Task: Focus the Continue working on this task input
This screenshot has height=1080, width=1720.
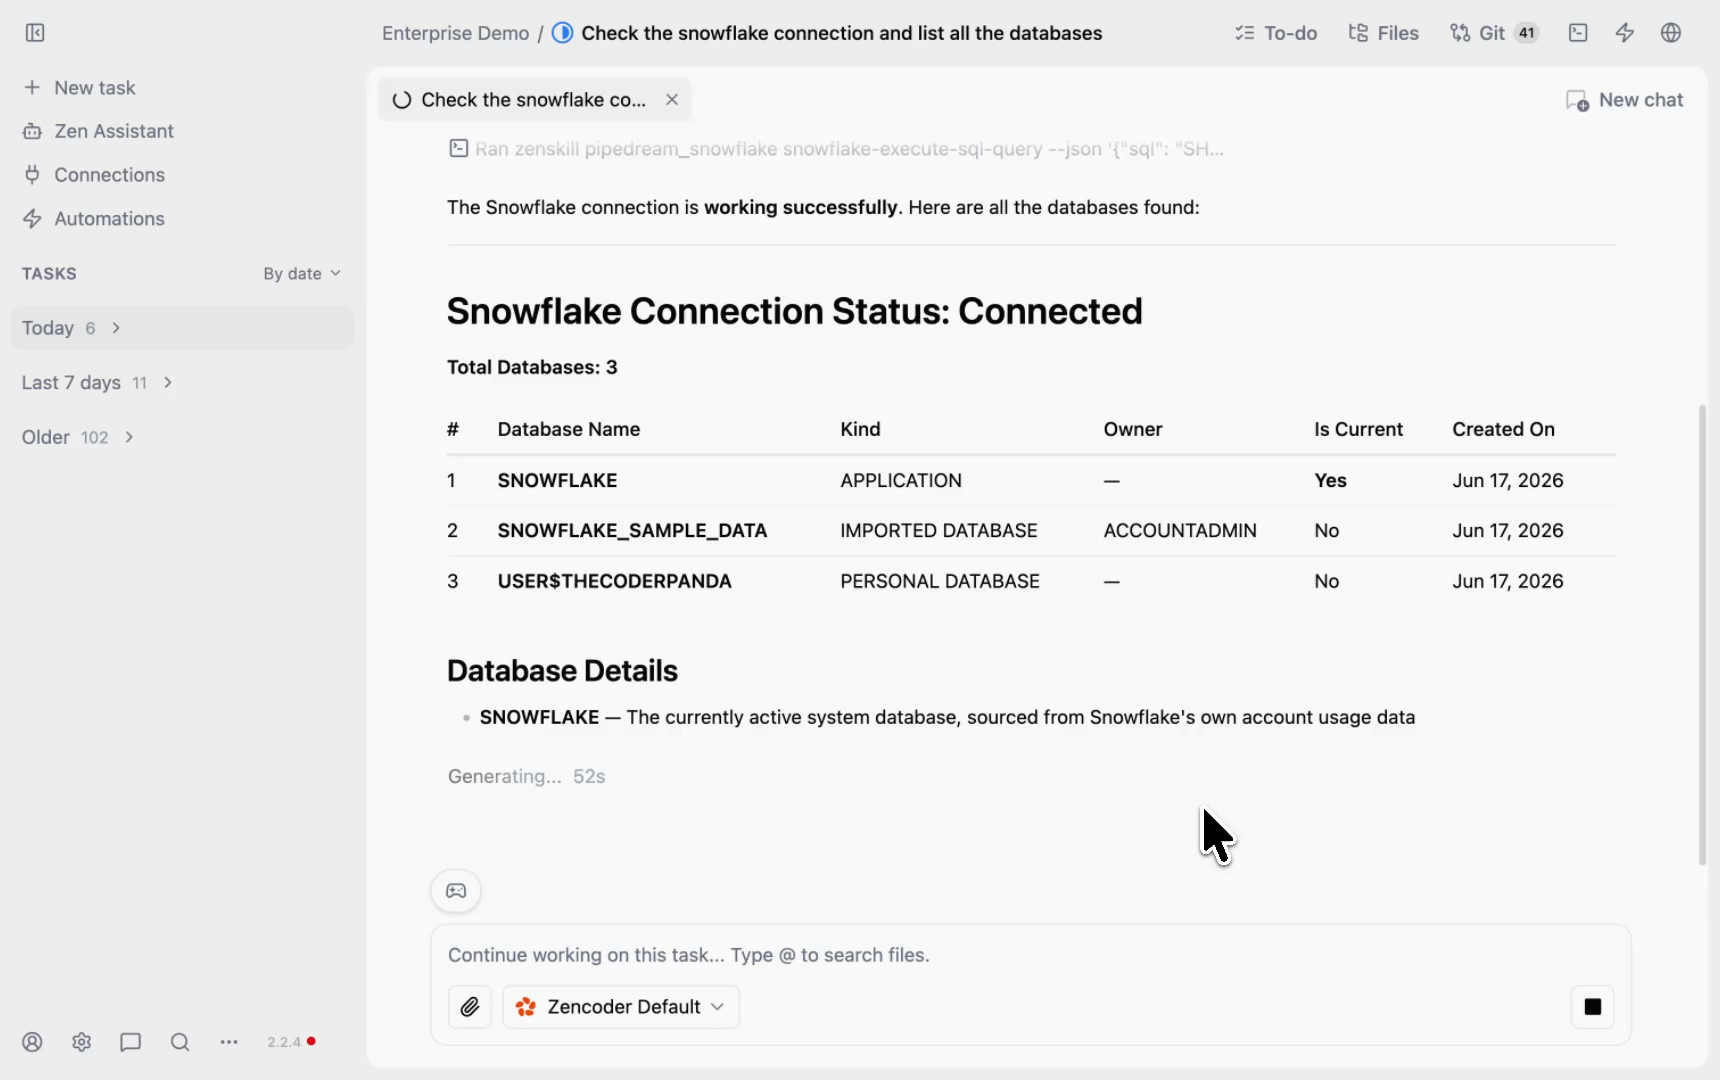Action: [1030, 955]
